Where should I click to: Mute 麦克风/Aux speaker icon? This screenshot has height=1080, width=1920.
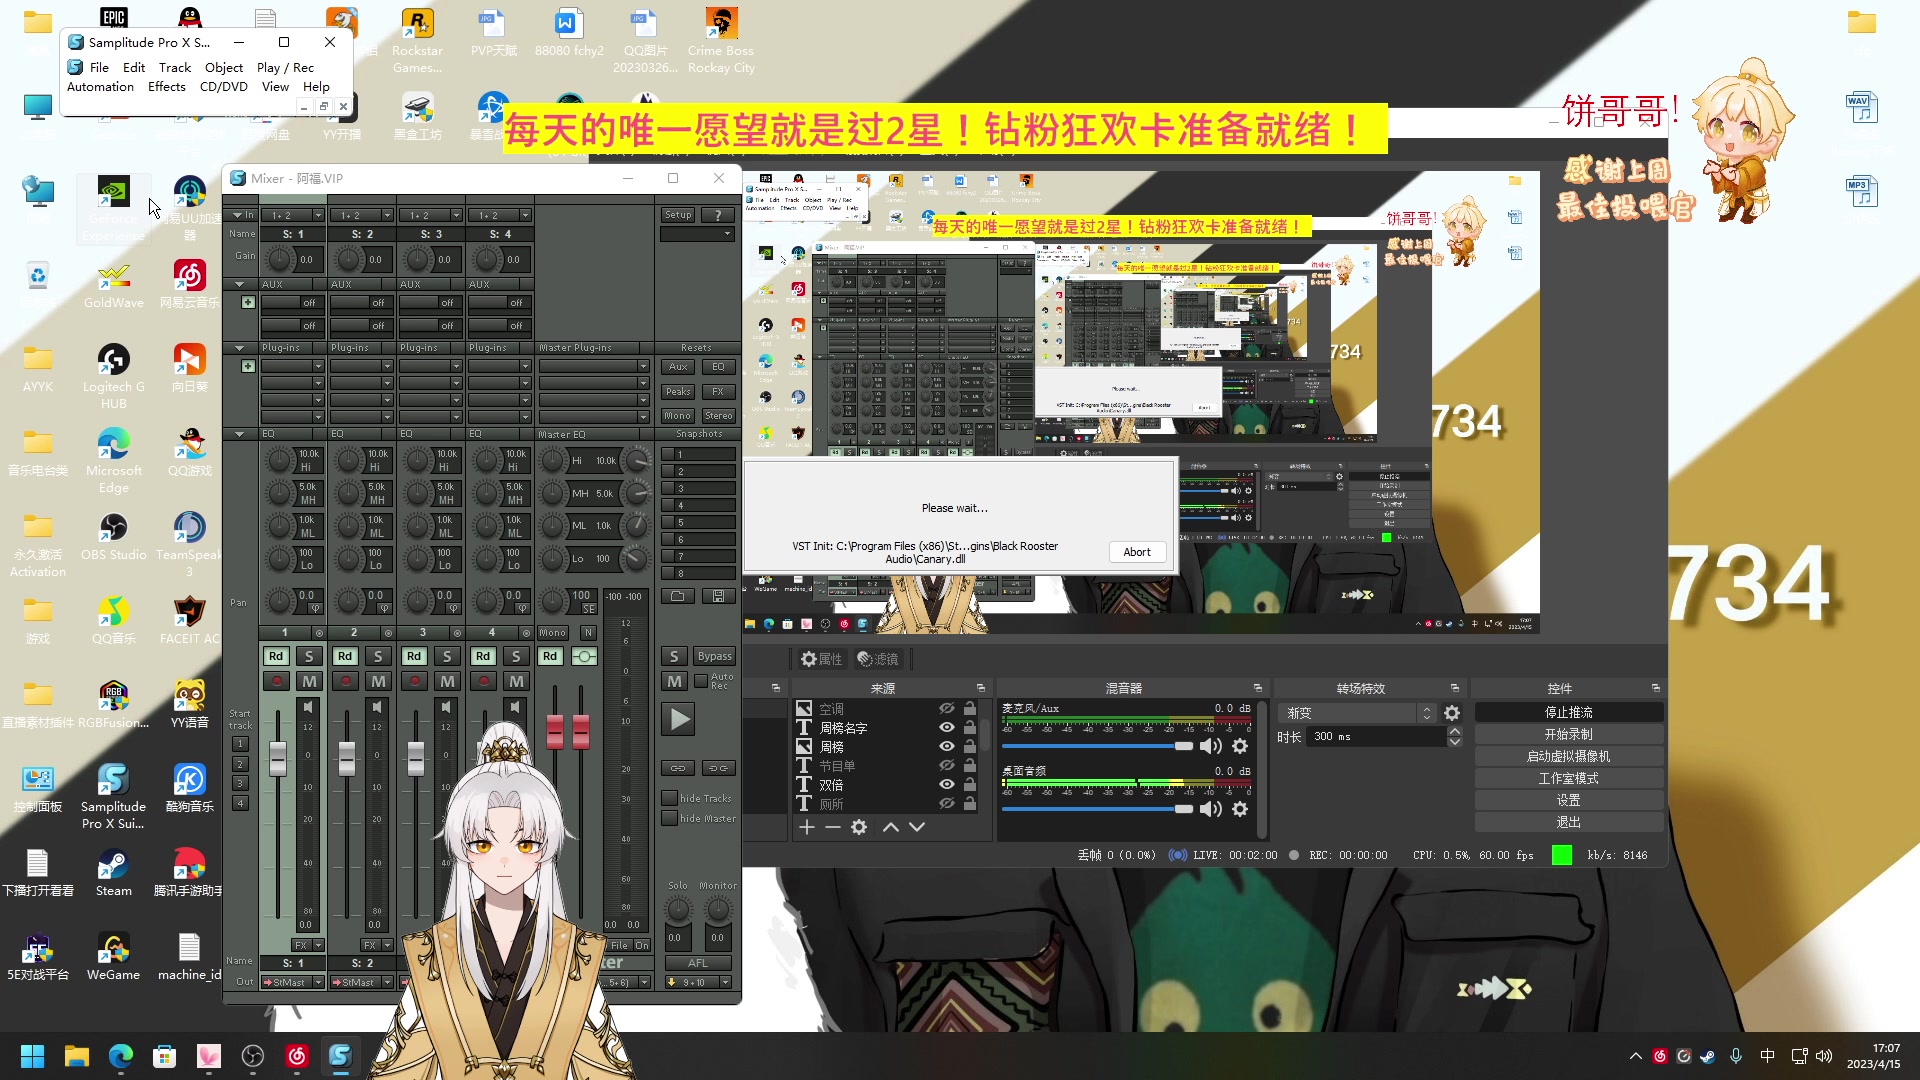pyautogui.click(x=1211, y=746)
